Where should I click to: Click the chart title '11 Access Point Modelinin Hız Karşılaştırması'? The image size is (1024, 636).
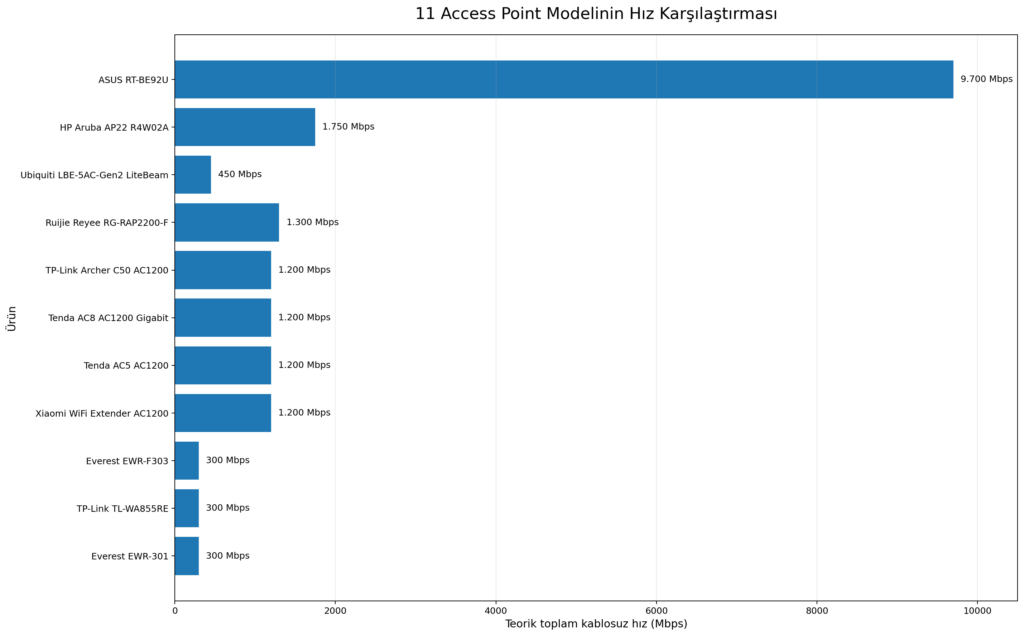tap(596, 14)
